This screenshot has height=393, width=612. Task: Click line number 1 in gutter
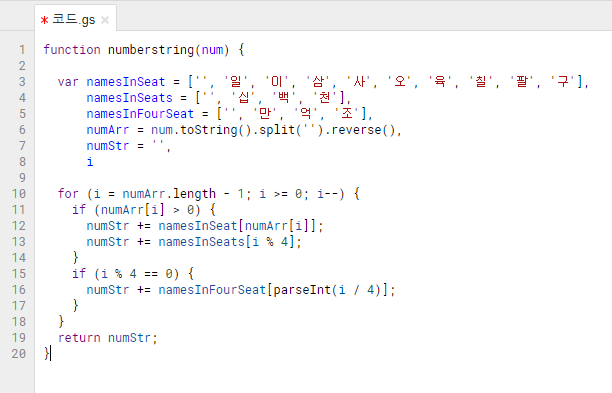click(x=22, y=50)
